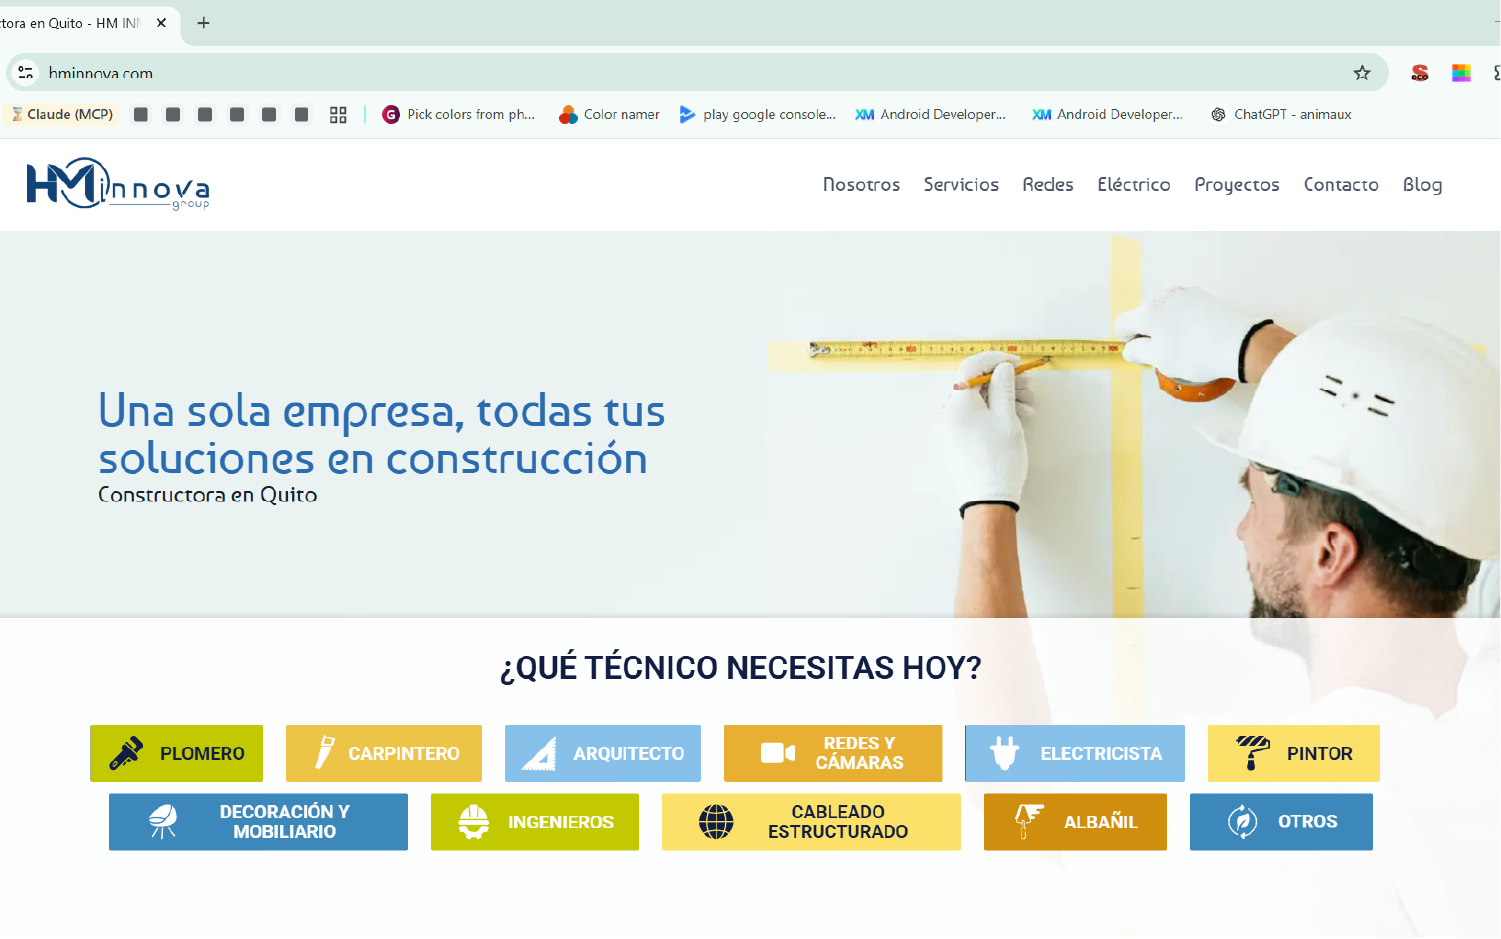Open the Pick colors from photo bookmark
Viewport: 1501px width, 939px height.
point(459,115)
